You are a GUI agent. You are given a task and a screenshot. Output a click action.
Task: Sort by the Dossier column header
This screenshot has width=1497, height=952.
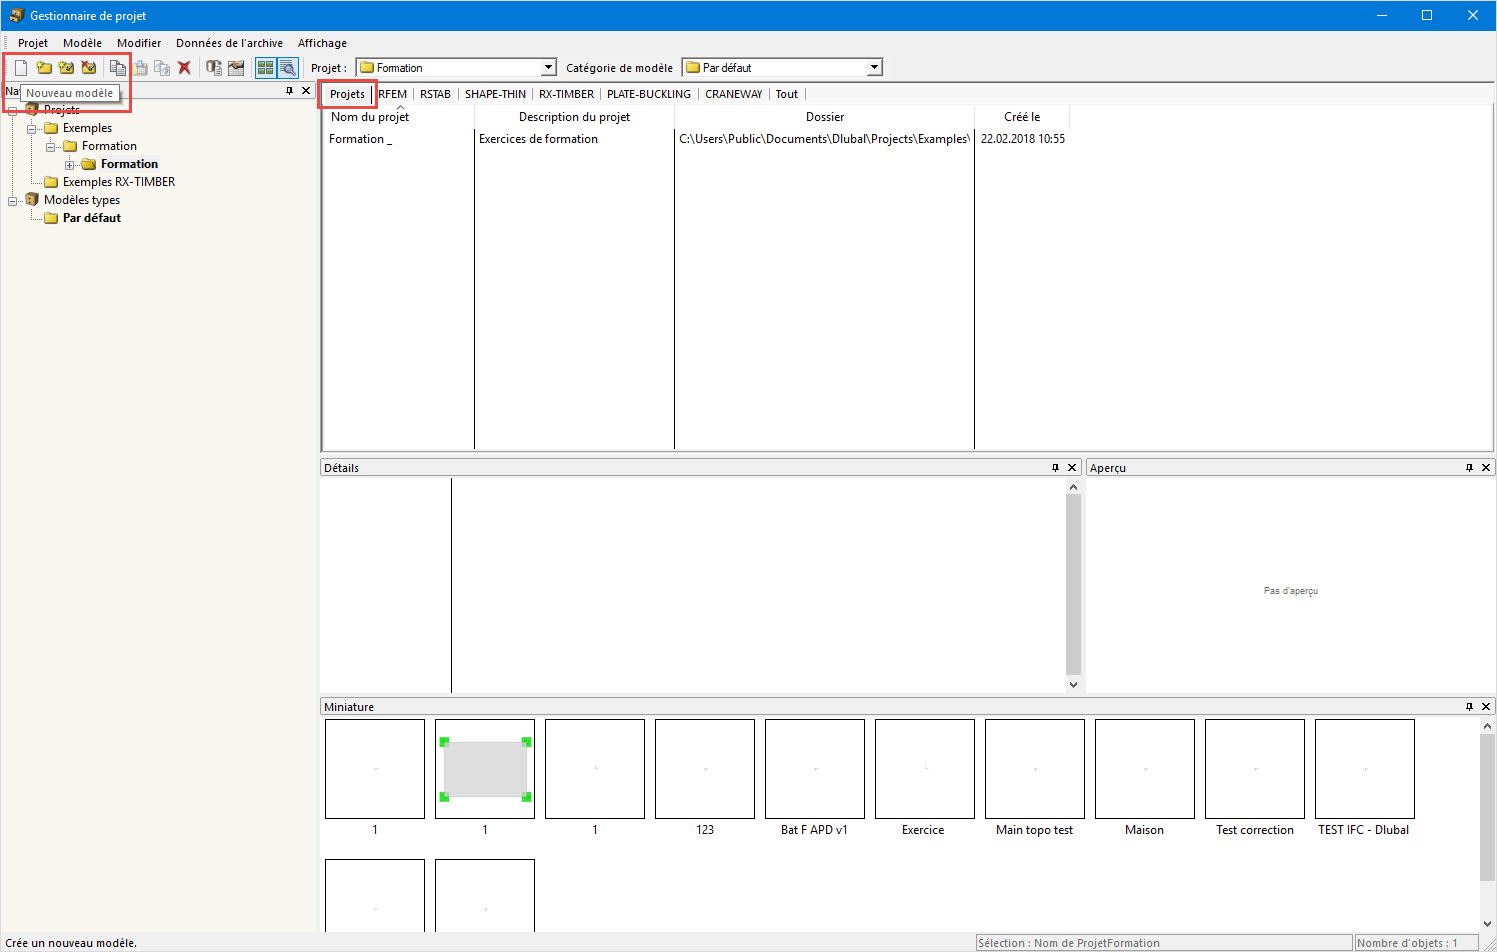coord(825,117)
